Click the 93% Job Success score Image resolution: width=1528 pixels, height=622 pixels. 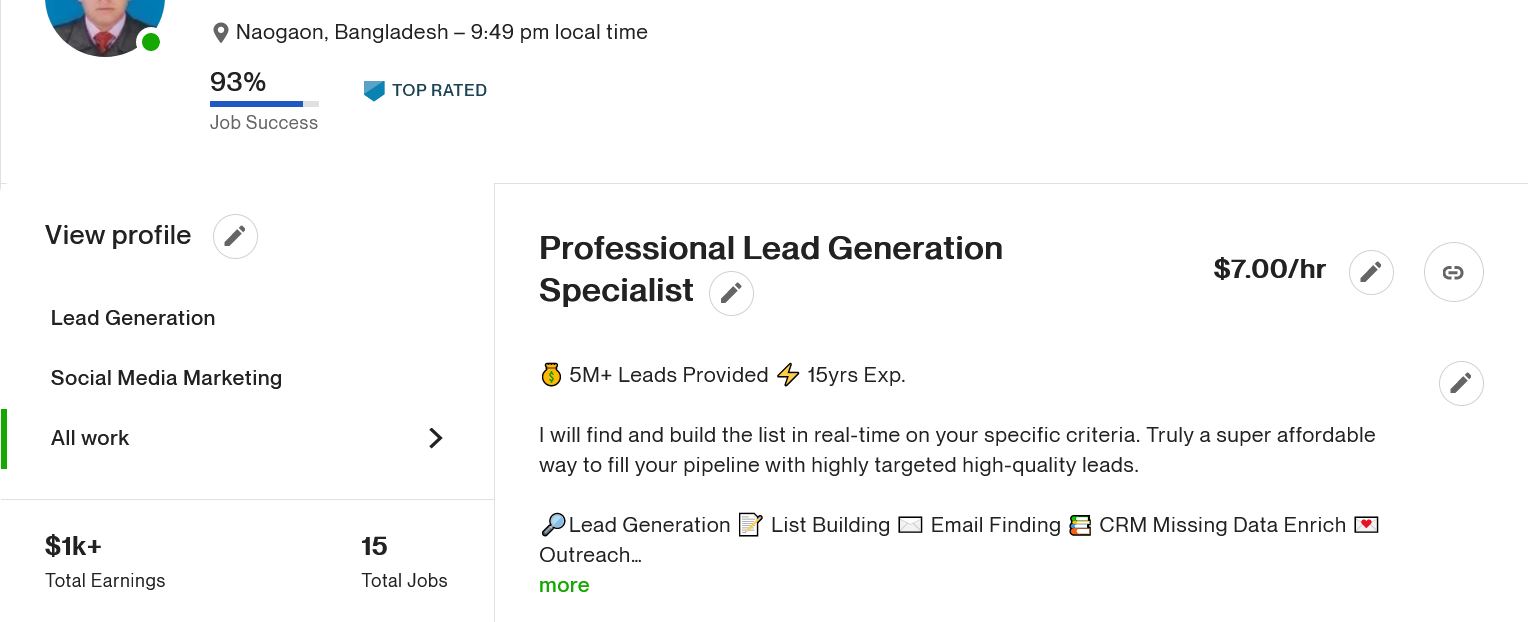point(238,82)
